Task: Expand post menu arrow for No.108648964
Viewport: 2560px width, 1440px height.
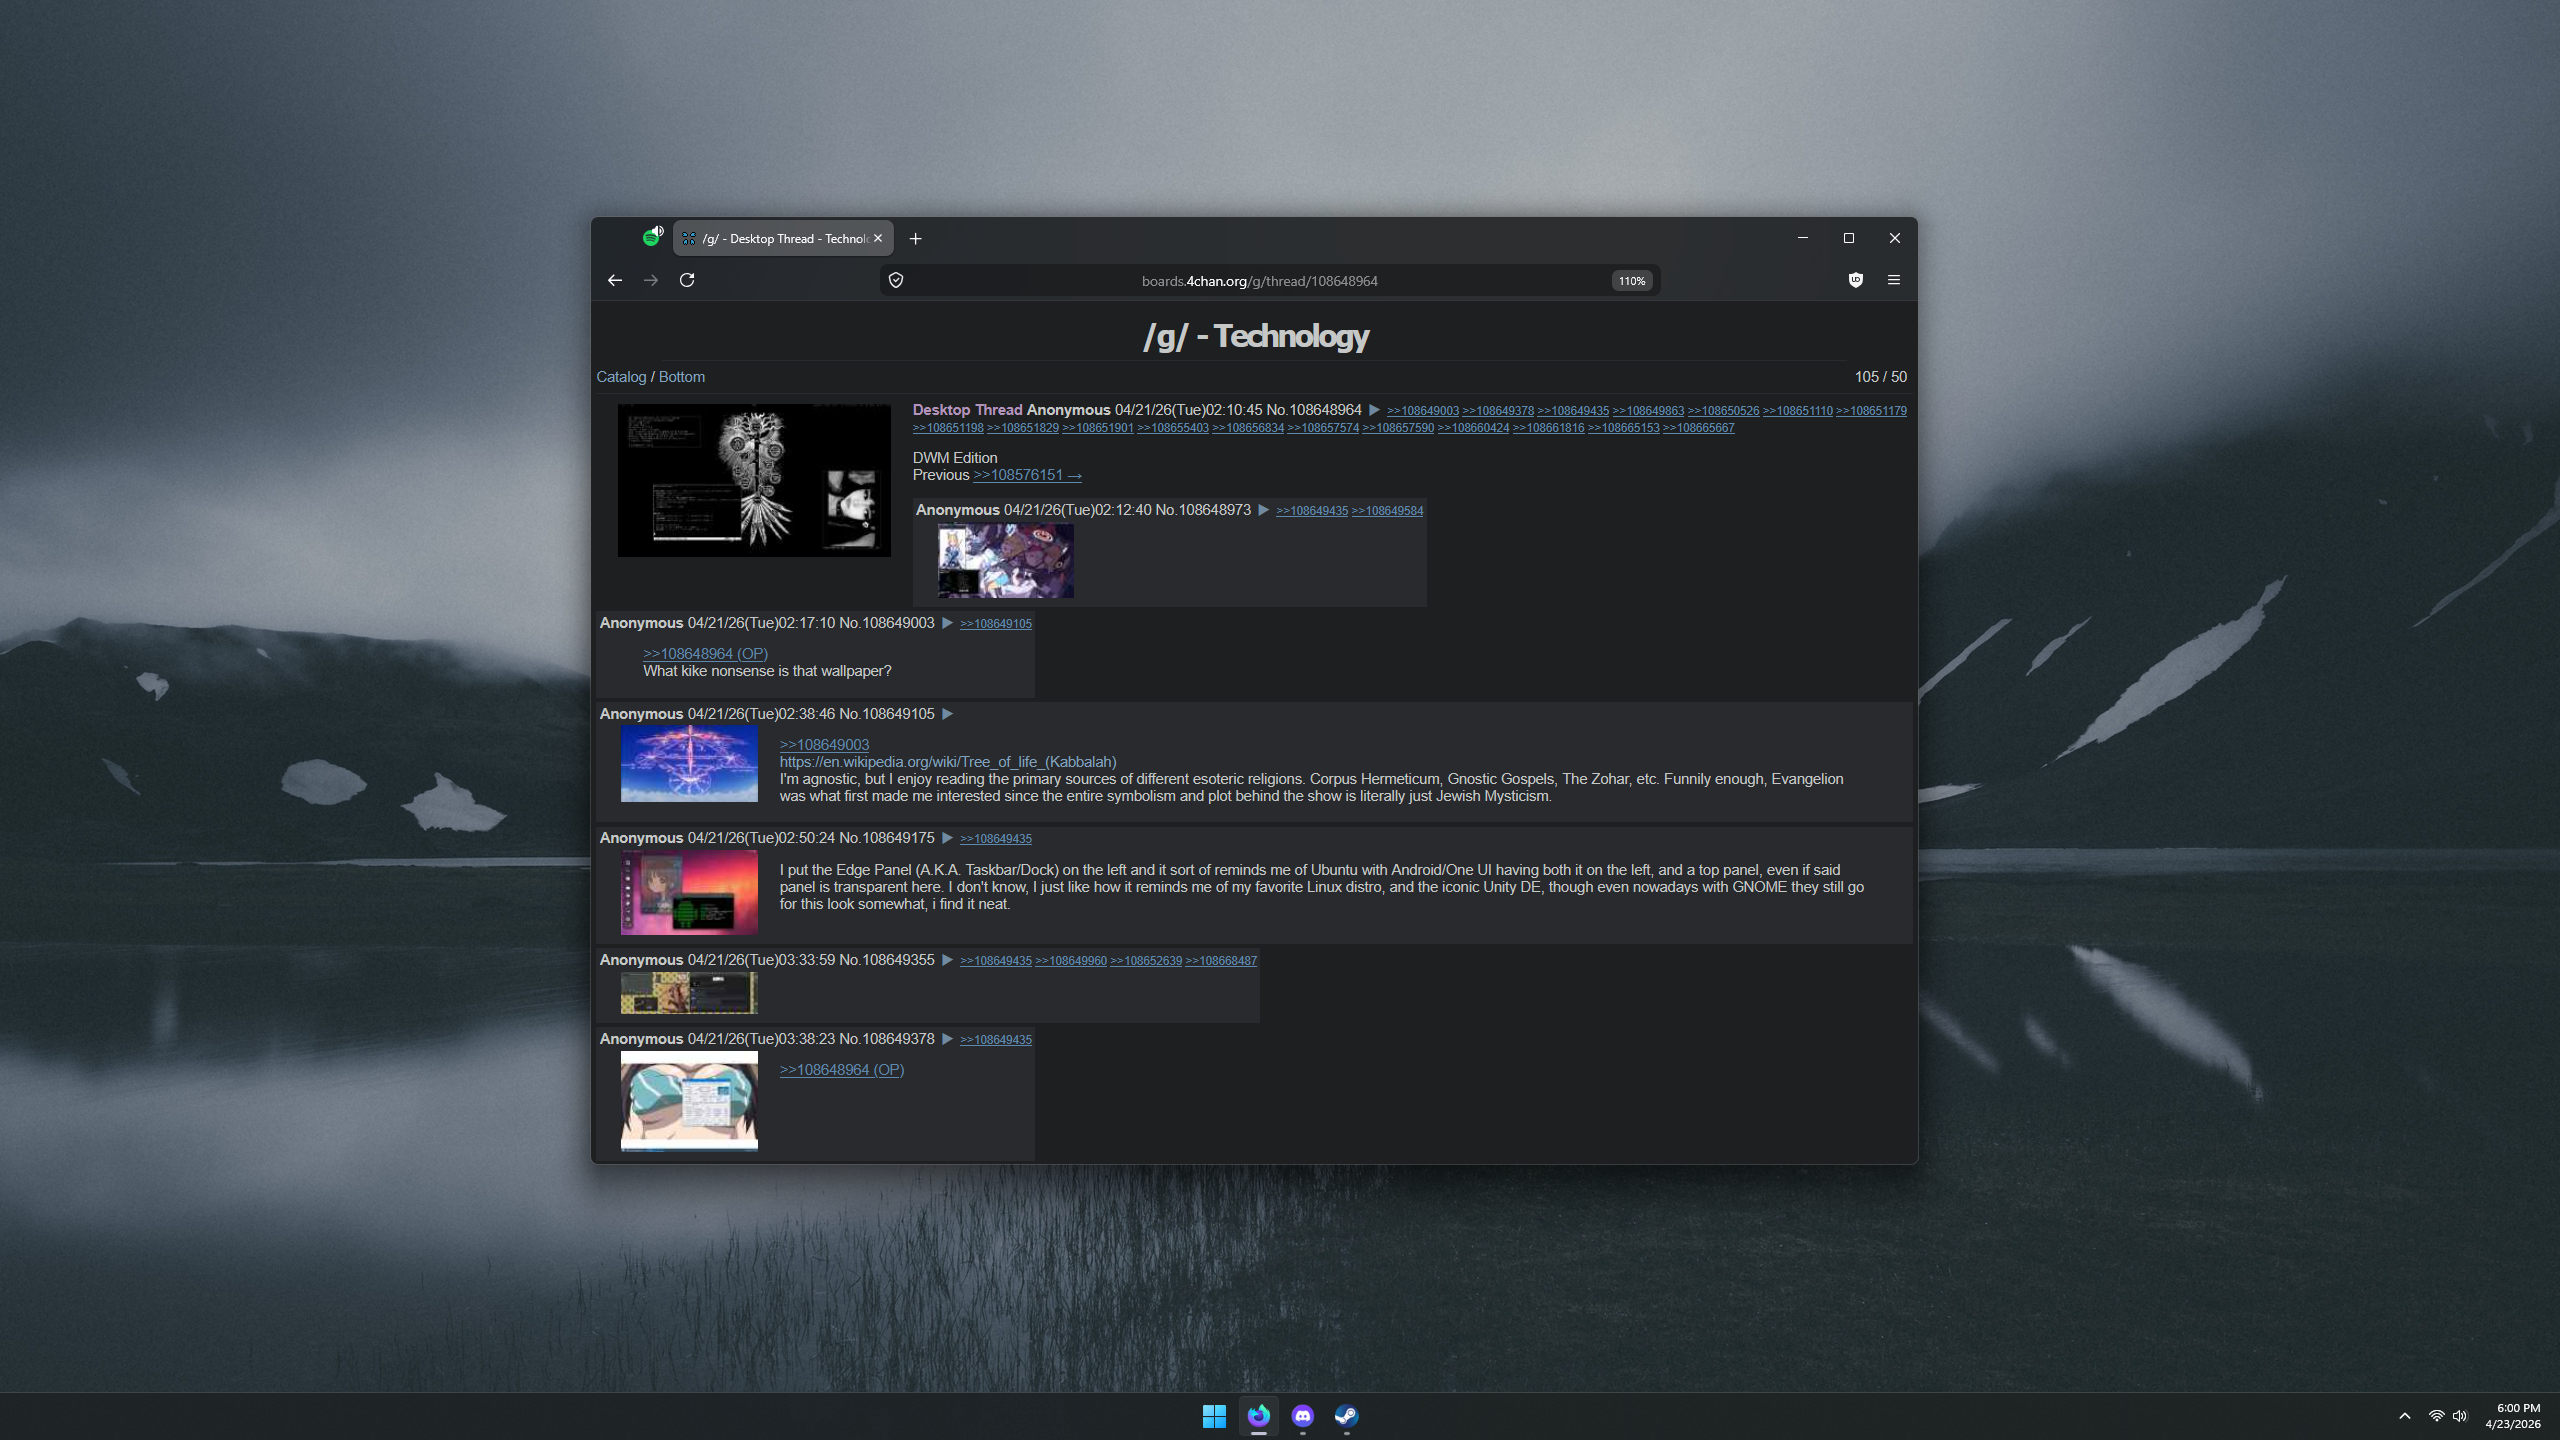Action: coord(1374,411)
